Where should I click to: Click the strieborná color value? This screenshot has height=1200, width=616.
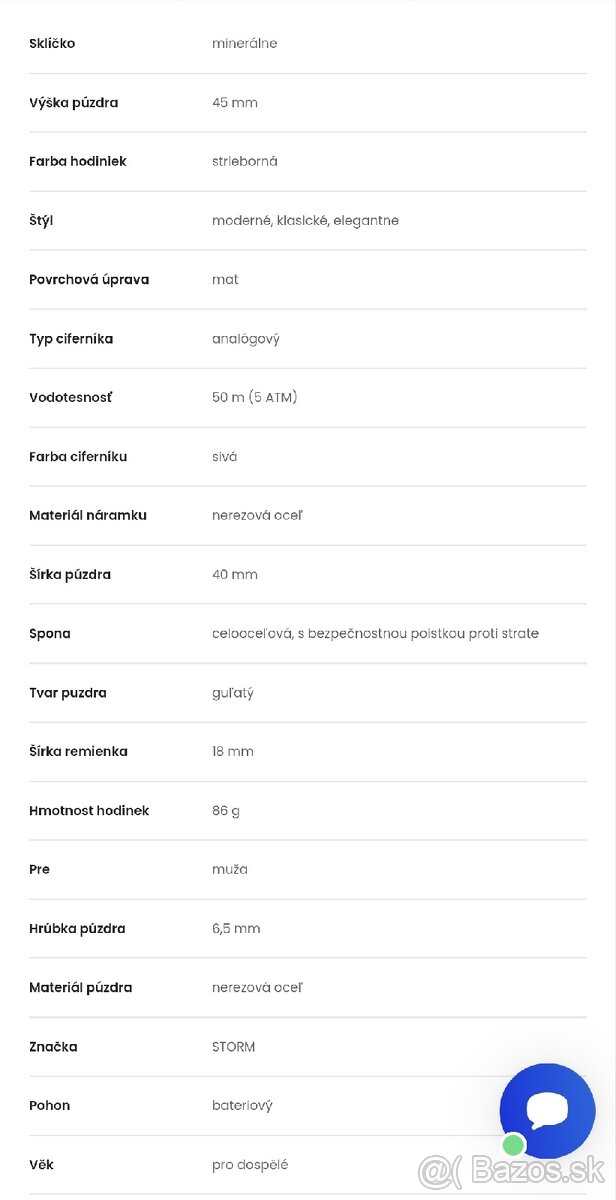[245, 162]
